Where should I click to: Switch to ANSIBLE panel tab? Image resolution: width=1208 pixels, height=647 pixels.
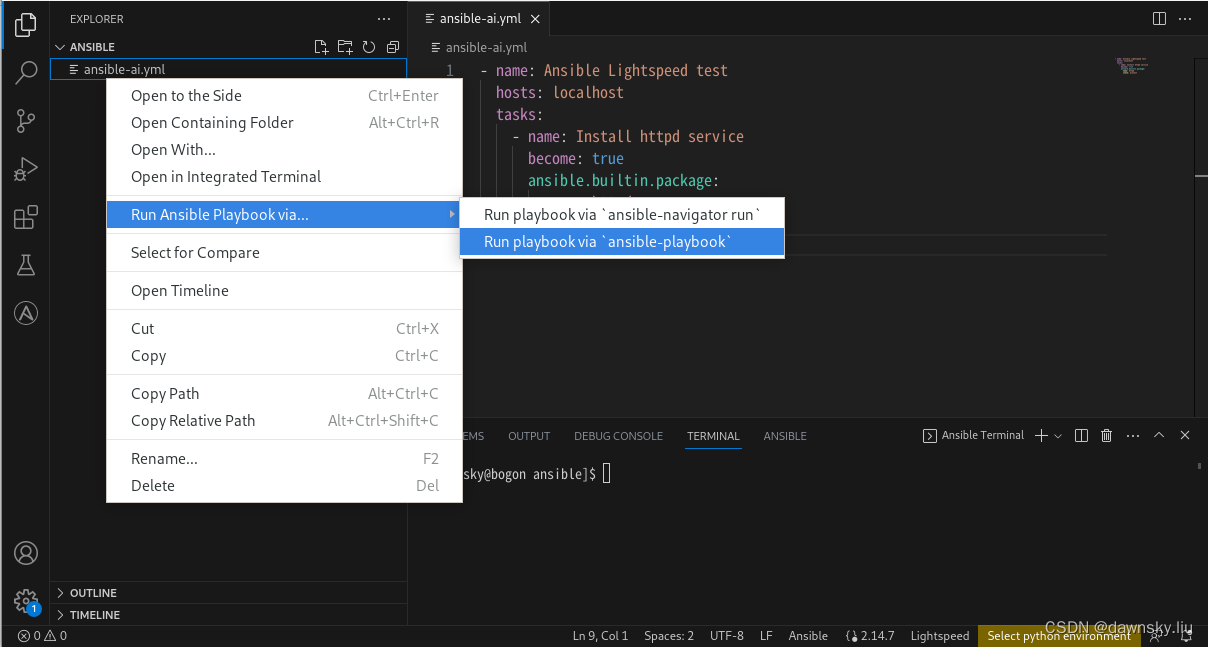[785, 436]
